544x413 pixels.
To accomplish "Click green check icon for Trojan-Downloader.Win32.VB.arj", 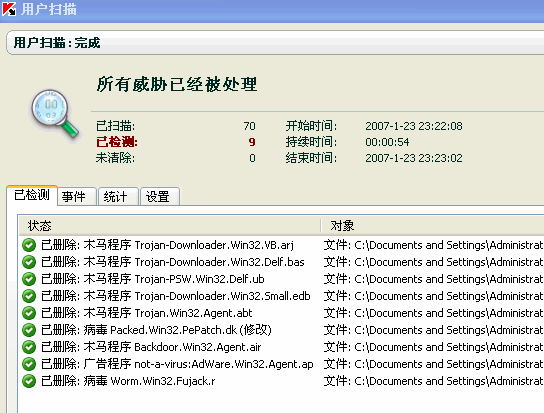I will pos(29,245).
